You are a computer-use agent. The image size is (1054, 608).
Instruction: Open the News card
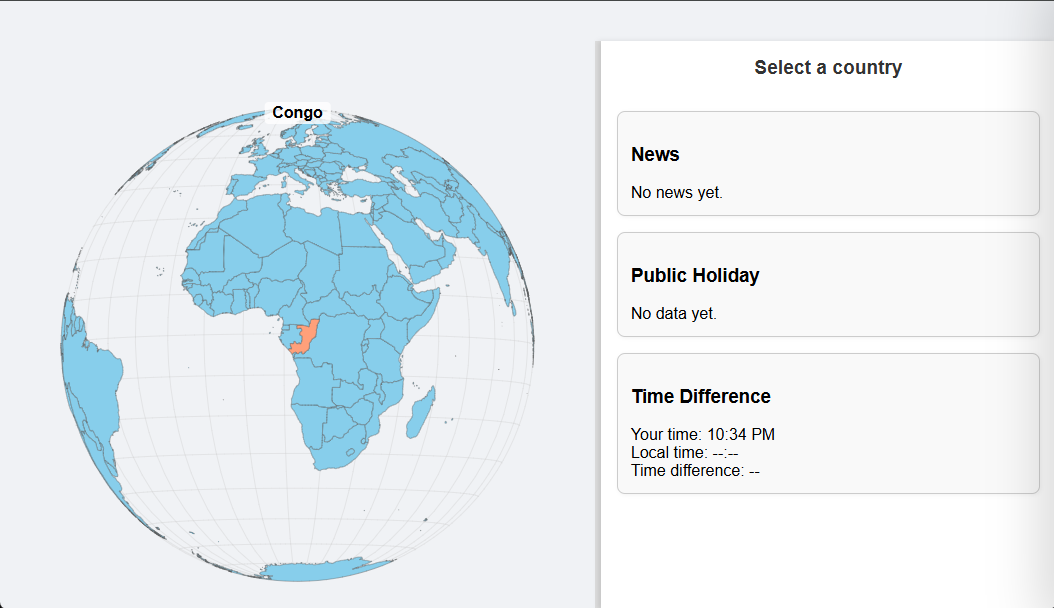tap(828, 163)
